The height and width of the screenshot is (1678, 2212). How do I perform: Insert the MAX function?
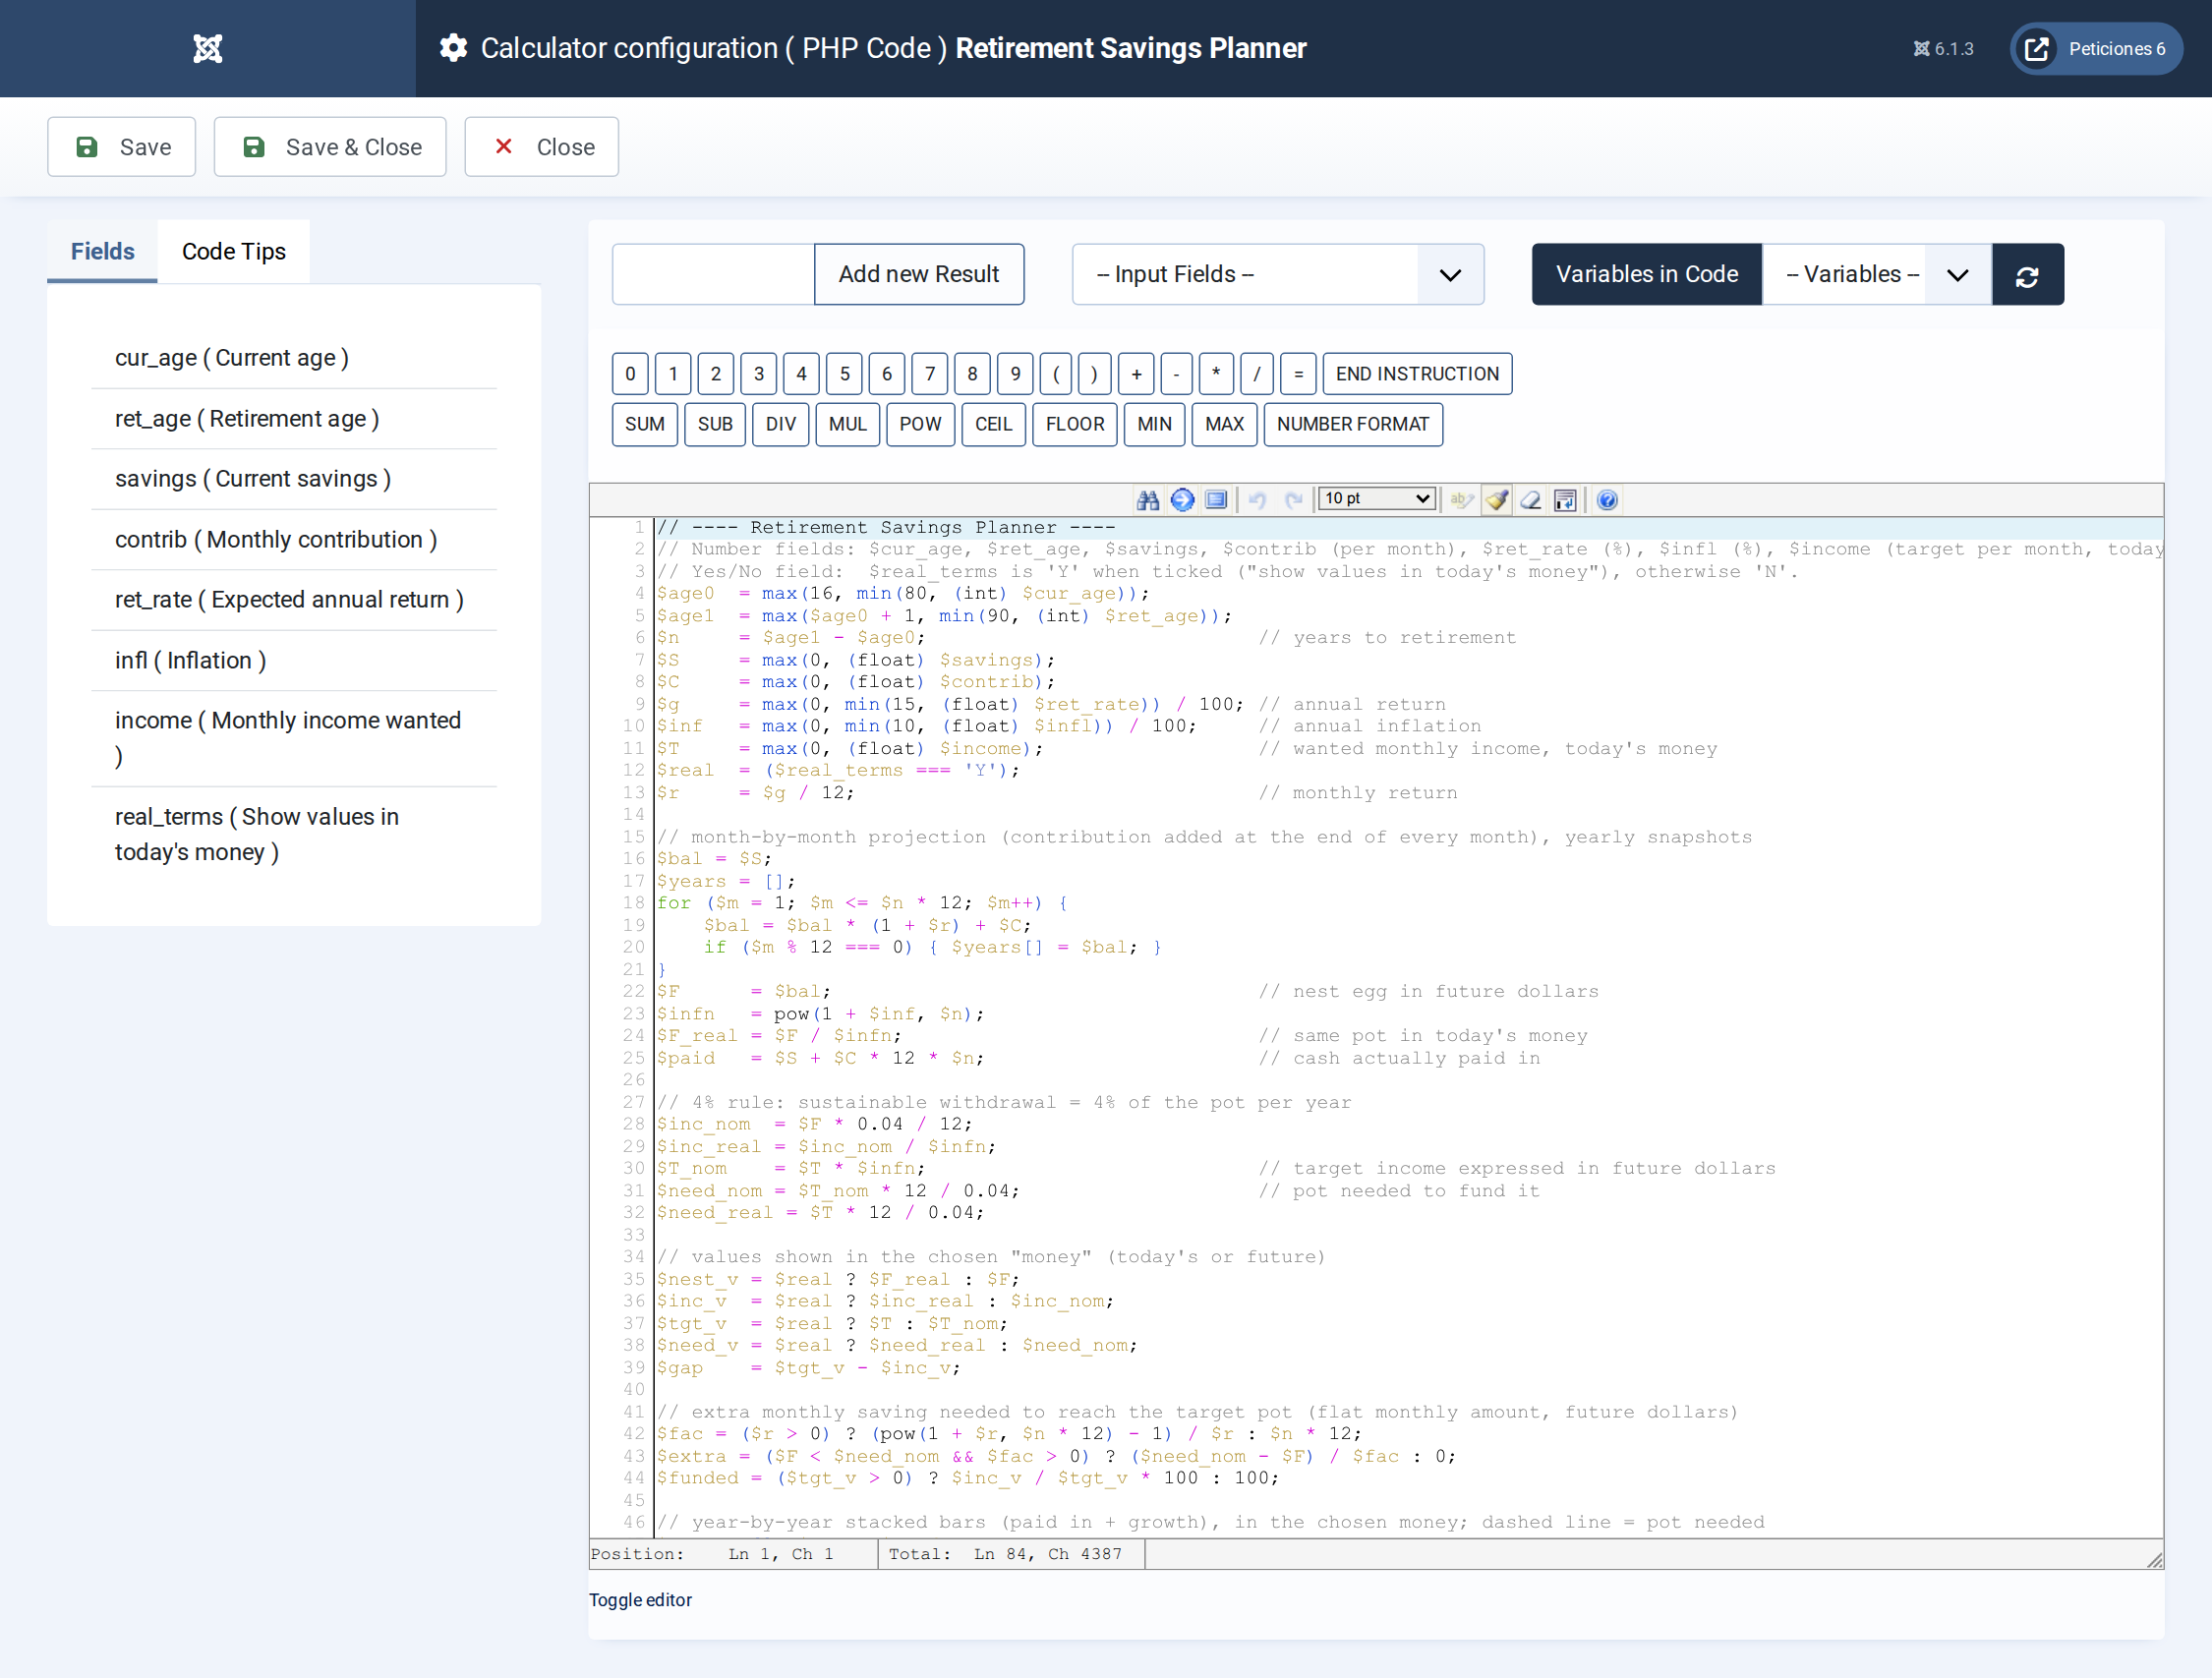pyautogui.click(x=1224, y=424)
